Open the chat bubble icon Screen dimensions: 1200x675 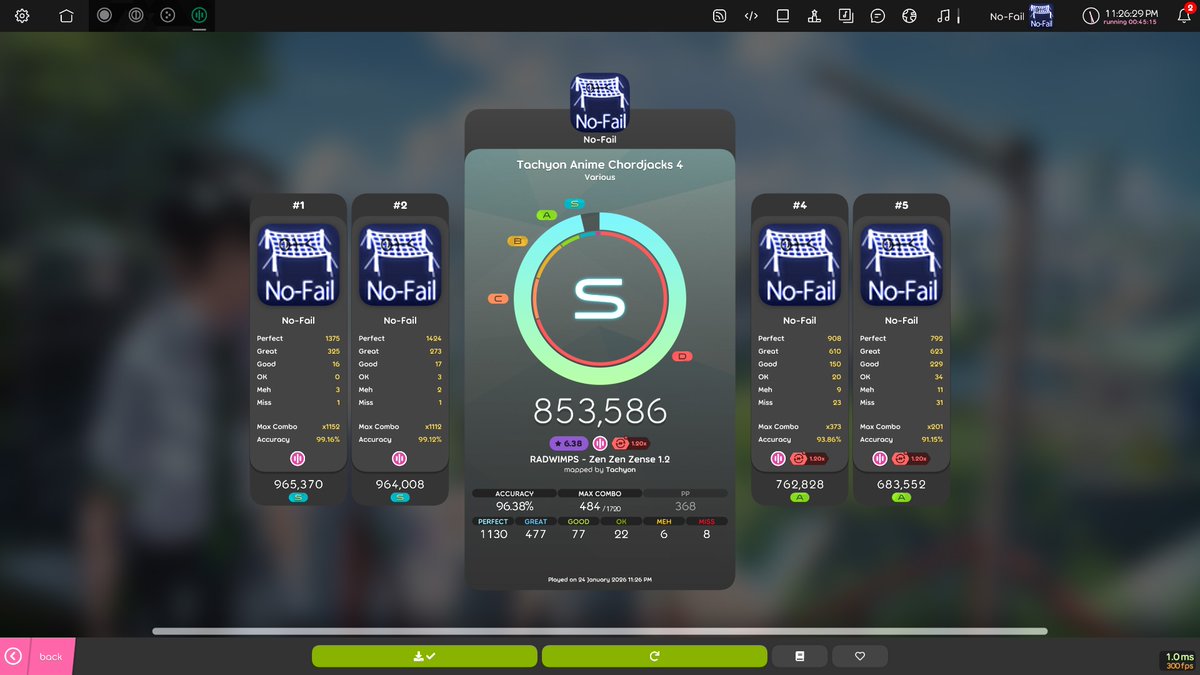pos(878,16)
